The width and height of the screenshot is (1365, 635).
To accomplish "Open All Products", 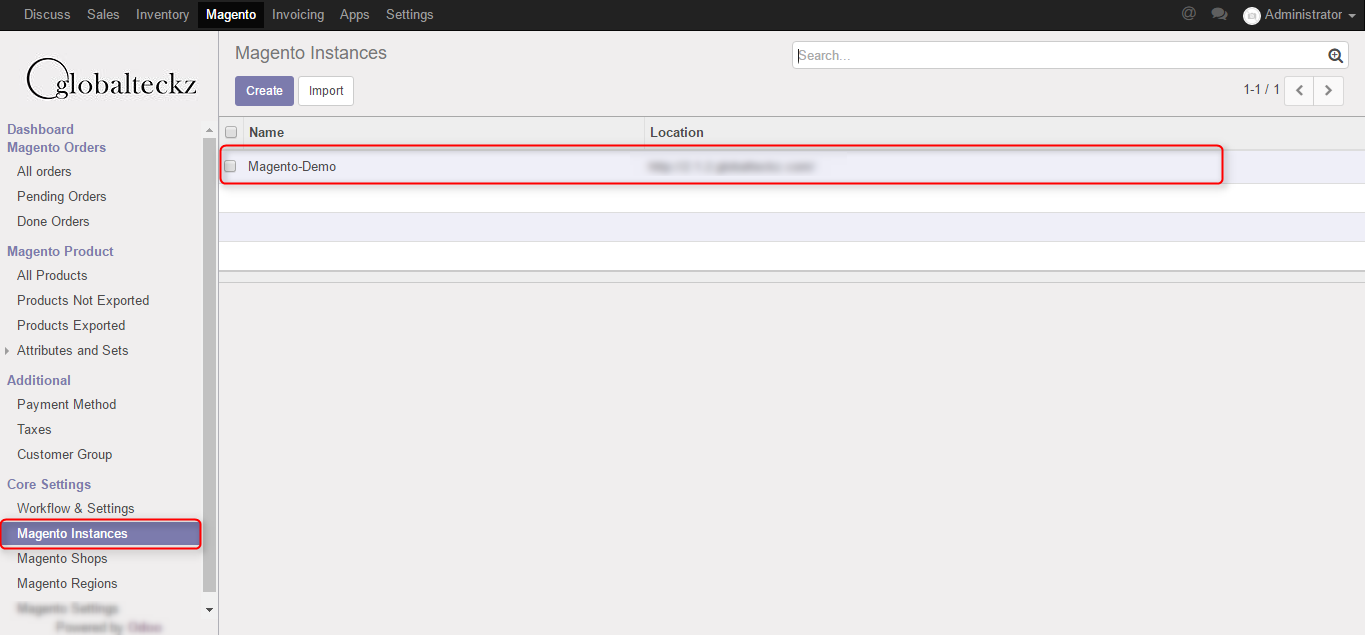I will pos(52,276).
